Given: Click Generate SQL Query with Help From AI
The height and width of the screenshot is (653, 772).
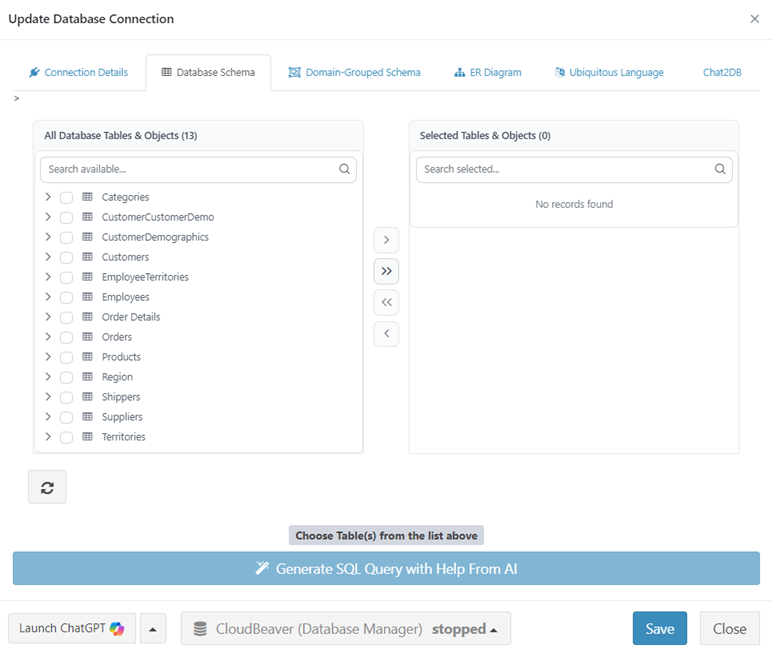Looking at the screenshot, I should (386, 569).
